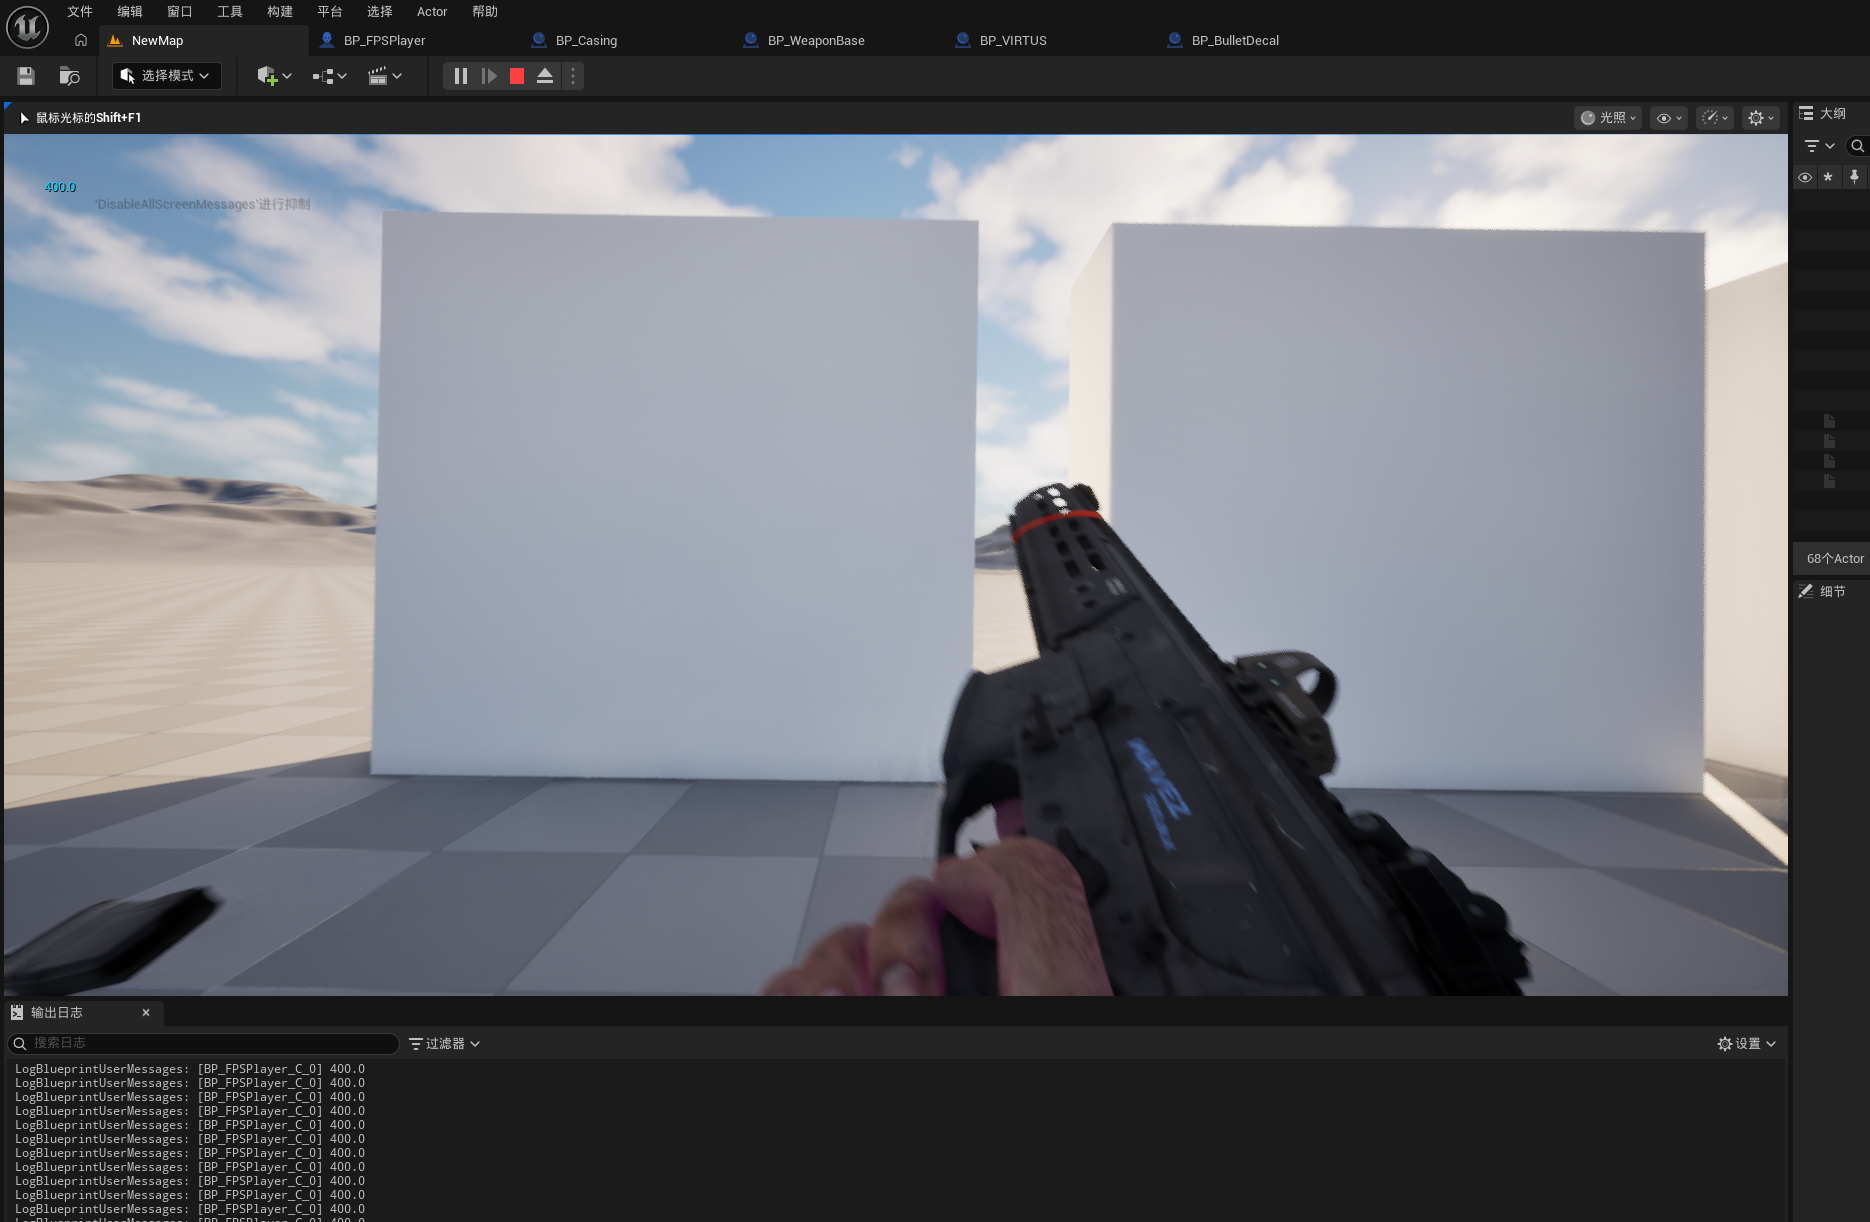Open the 光照 view mode dropdown
The image size is (1870, 1222).
click(x=1608, y=118)
